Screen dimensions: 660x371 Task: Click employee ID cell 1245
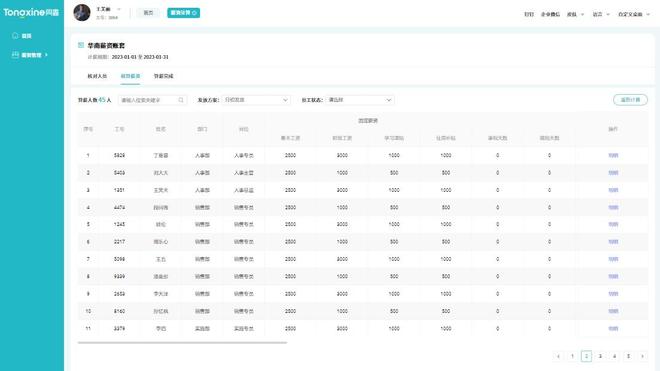click(x=119, y=224)
